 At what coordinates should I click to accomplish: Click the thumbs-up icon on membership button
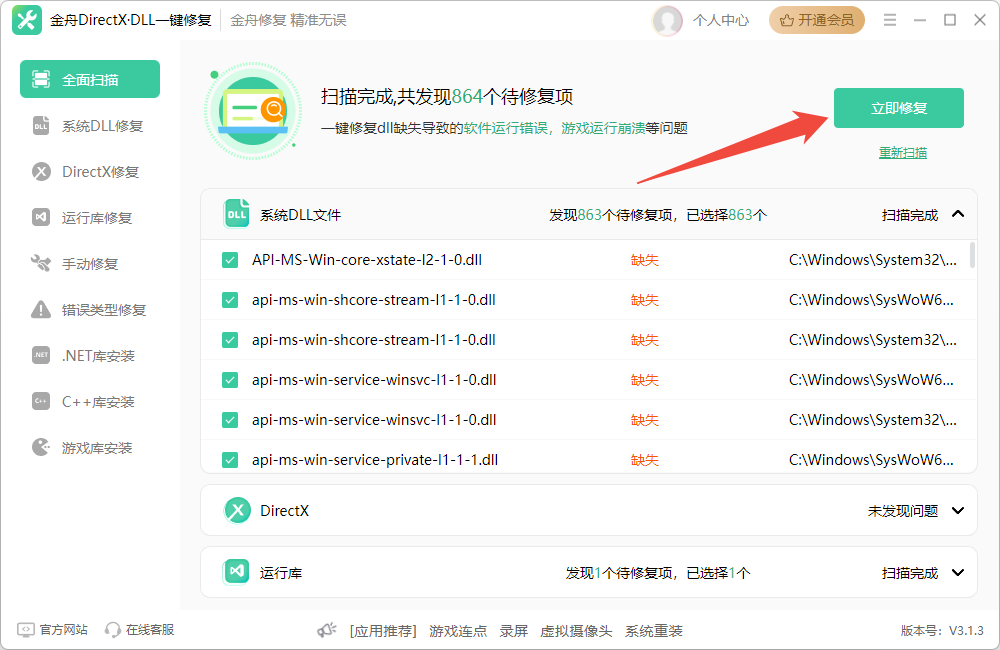pyautogui.click(x=787, y=20)
